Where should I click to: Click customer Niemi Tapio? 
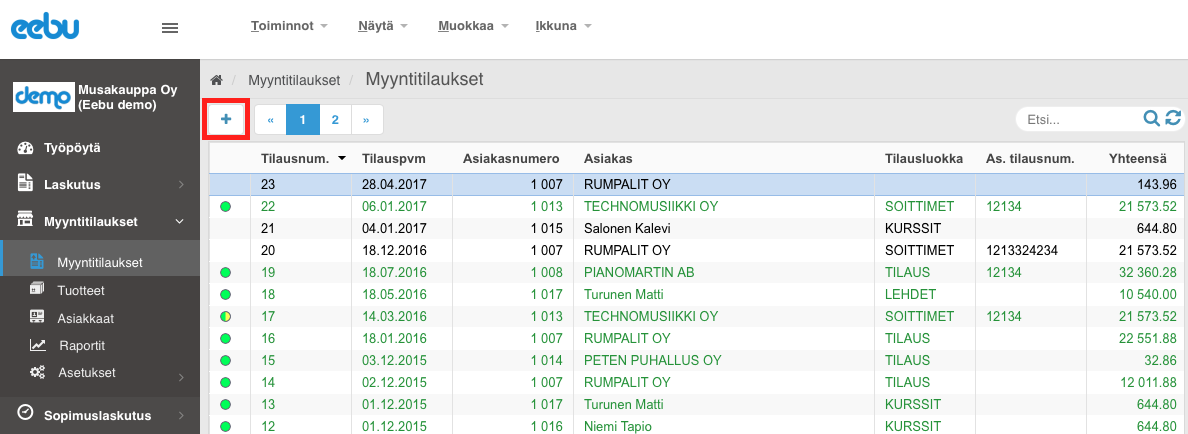pyautogui.click(x=618, y=426)
